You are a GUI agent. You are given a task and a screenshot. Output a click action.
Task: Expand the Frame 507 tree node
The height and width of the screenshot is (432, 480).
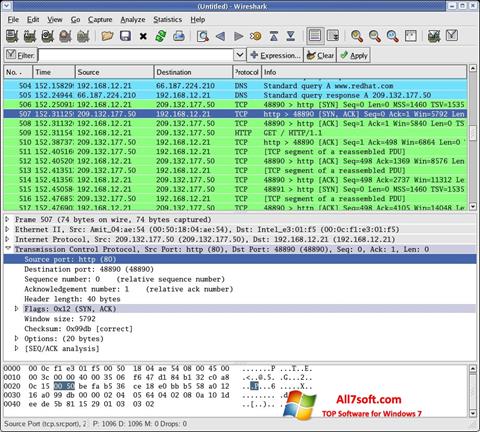point(7,219)
